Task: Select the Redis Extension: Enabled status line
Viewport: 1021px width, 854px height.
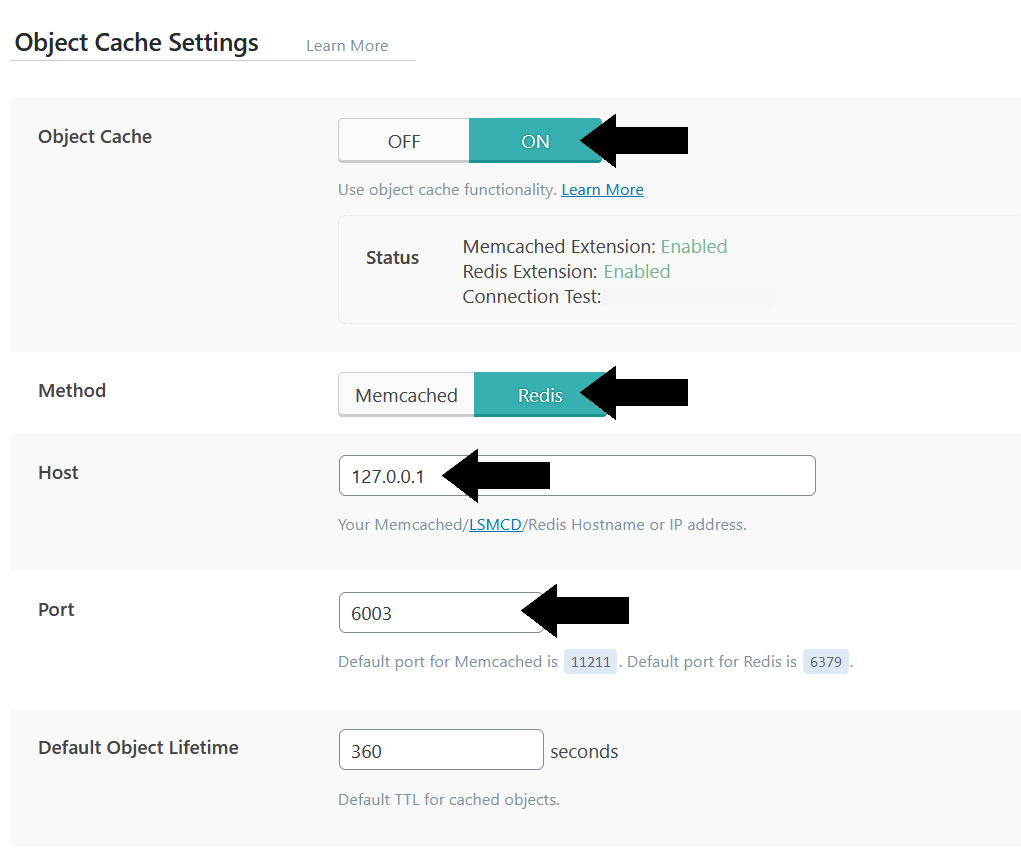Action: 566,271
